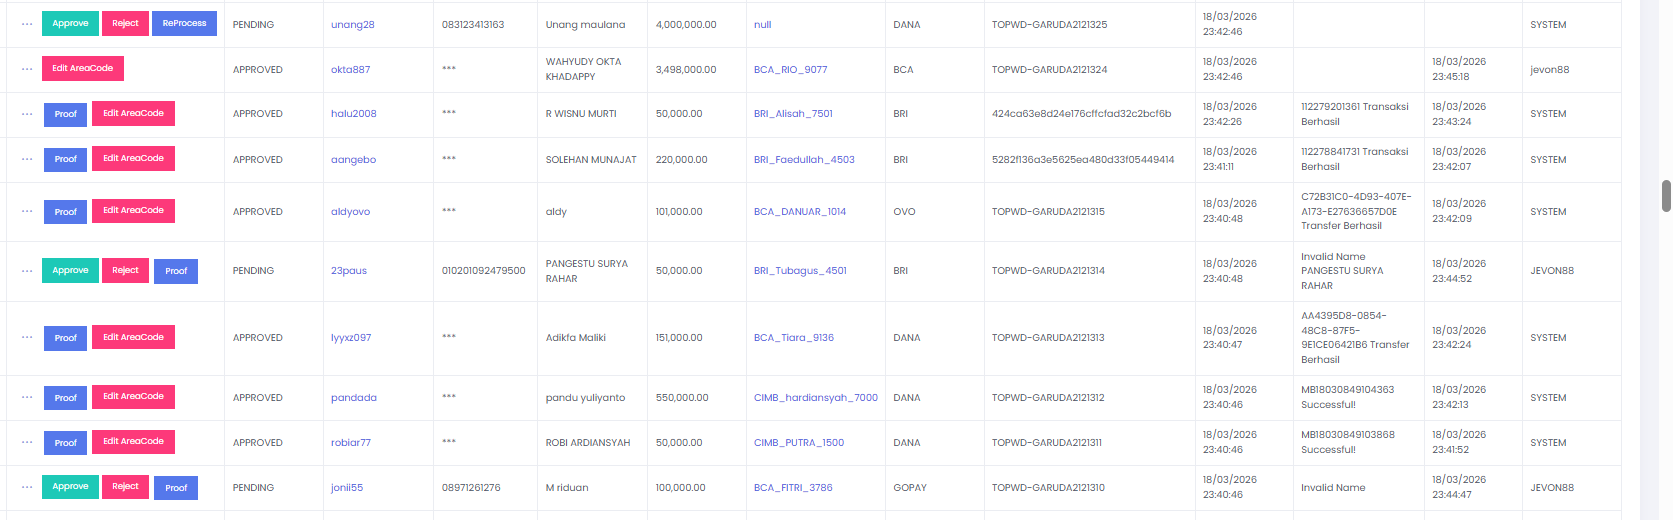Open three-dot menu for 23paus row
Viewport: 1673px width, 520px height.
pyautogui.click(x=27, y=271)
